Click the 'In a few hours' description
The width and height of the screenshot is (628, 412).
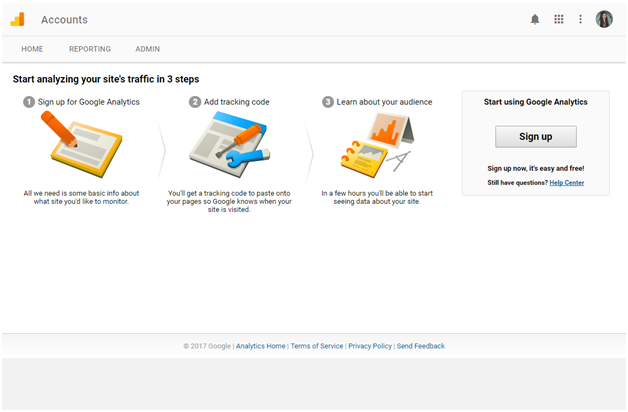click(377, 197)
